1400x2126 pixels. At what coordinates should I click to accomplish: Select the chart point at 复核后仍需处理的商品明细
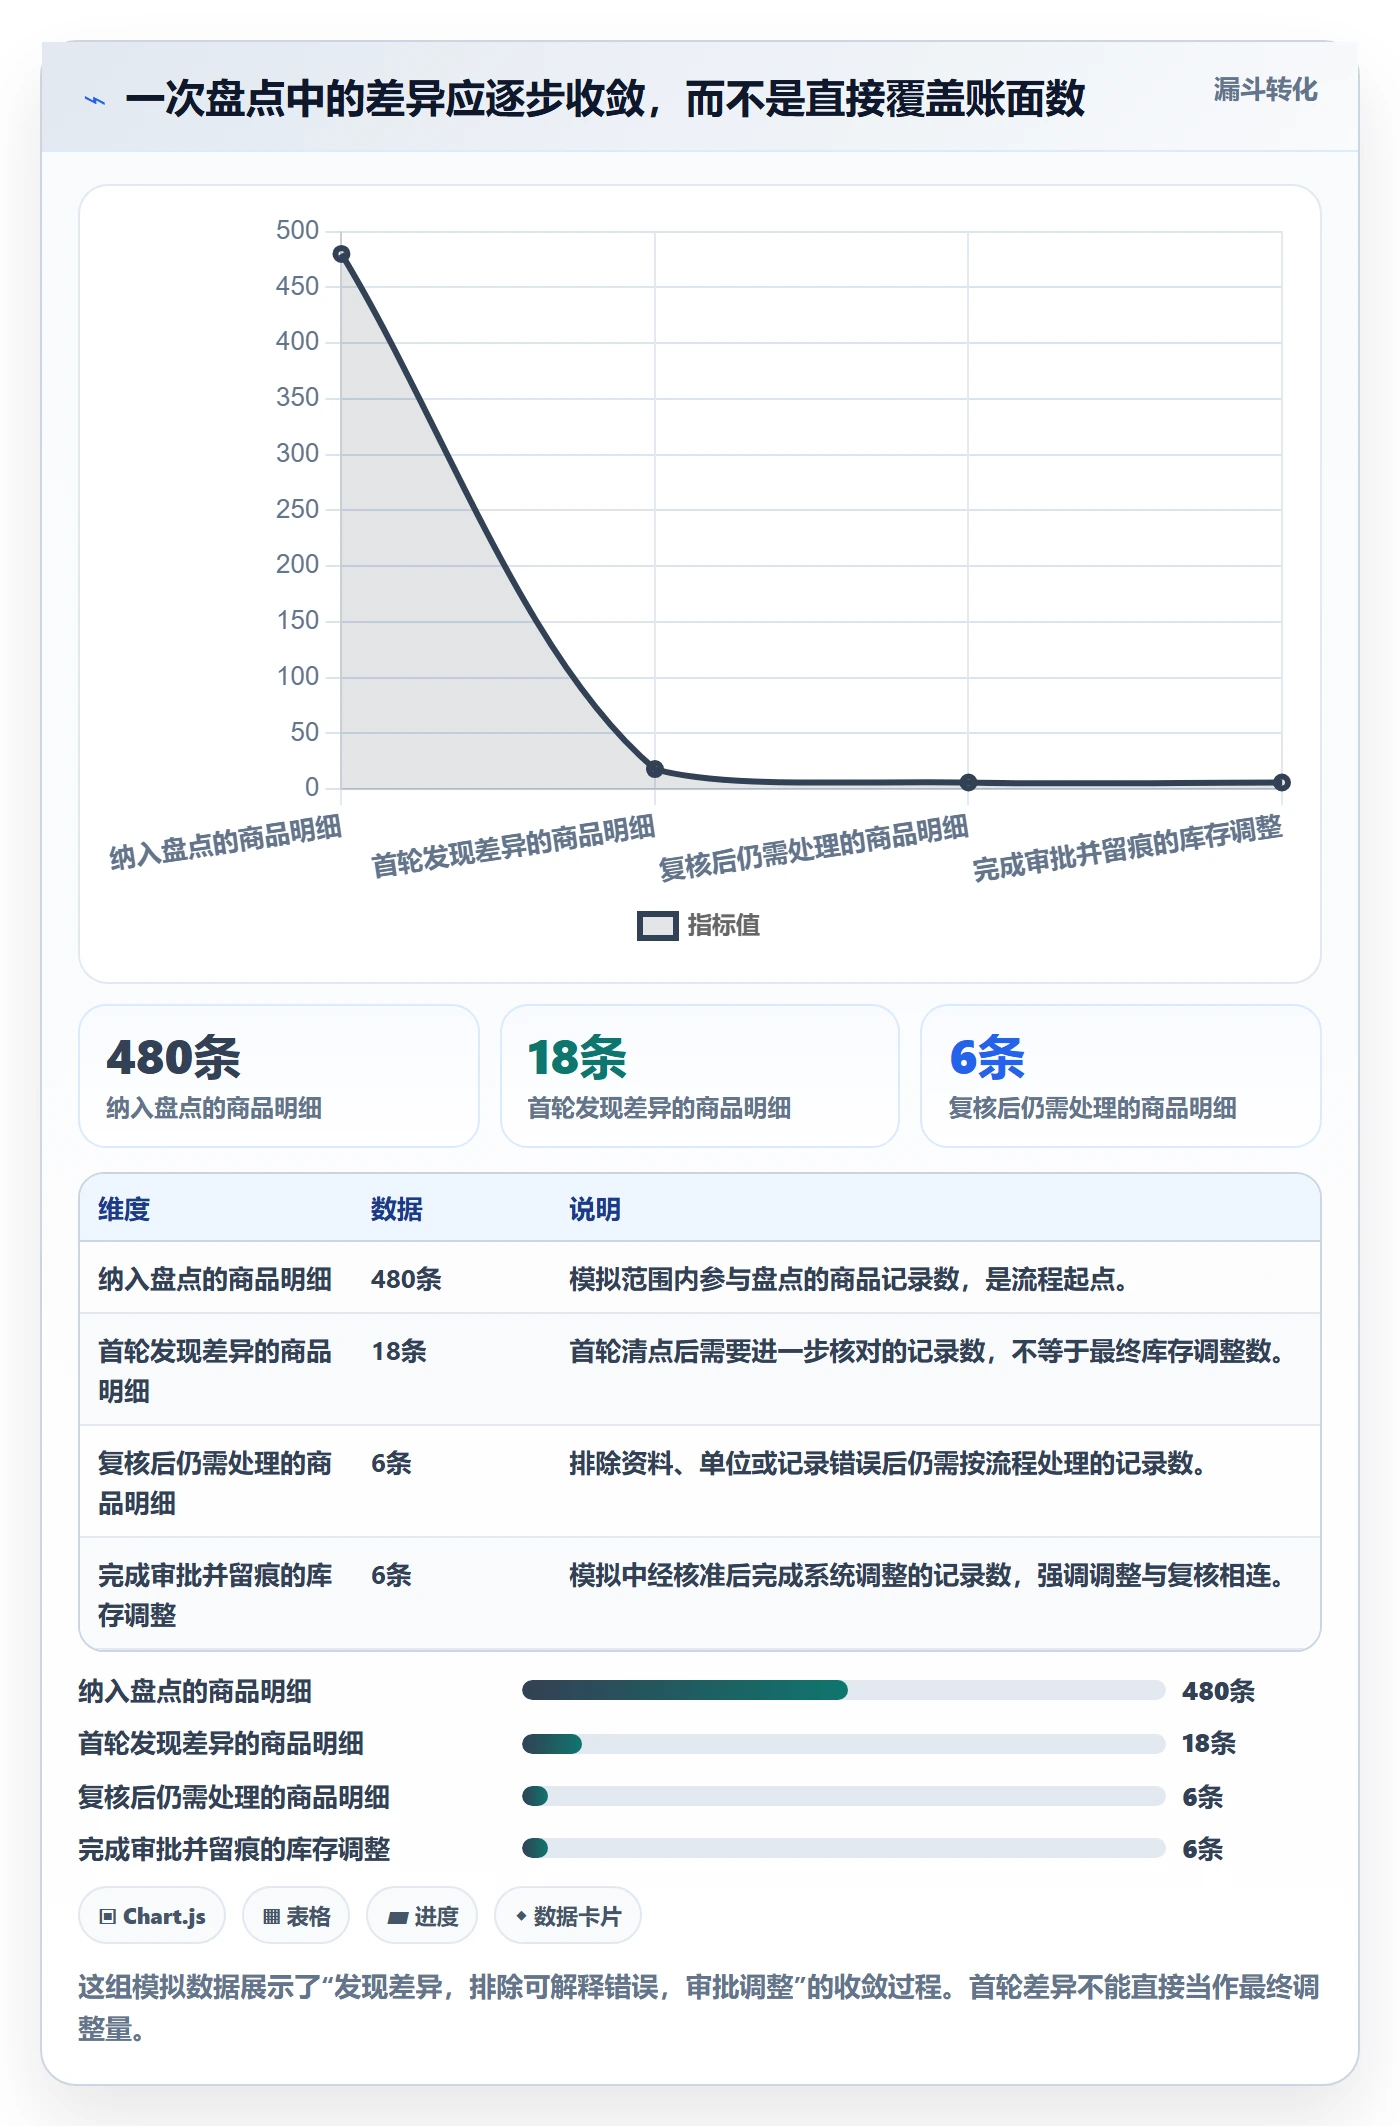click(968, 782)
